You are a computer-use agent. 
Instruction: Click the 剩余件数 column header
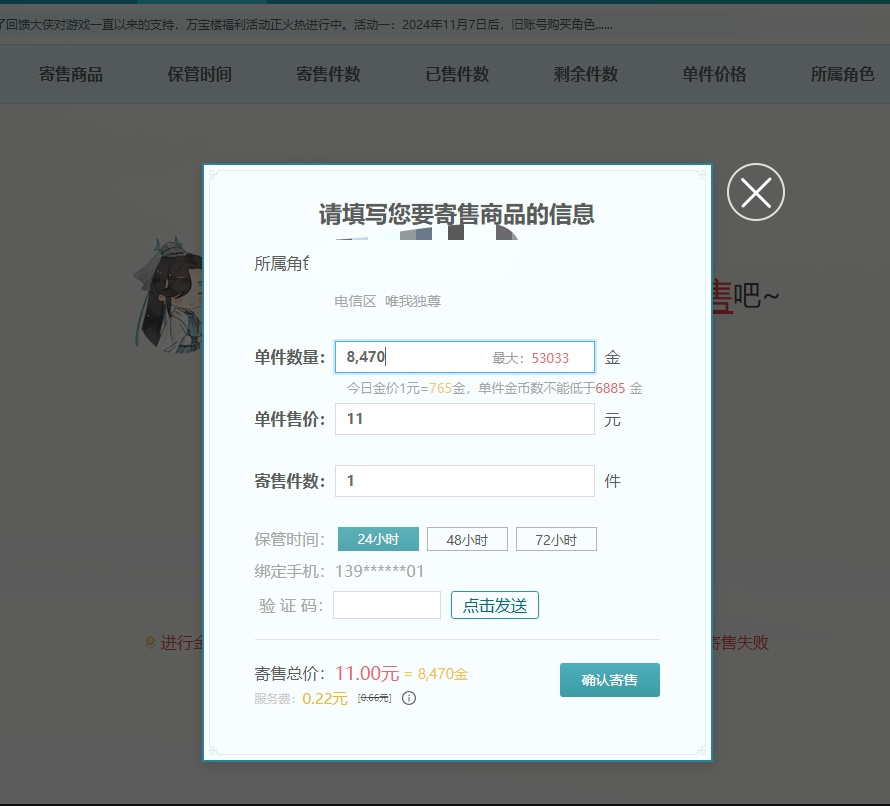[586, 74]
